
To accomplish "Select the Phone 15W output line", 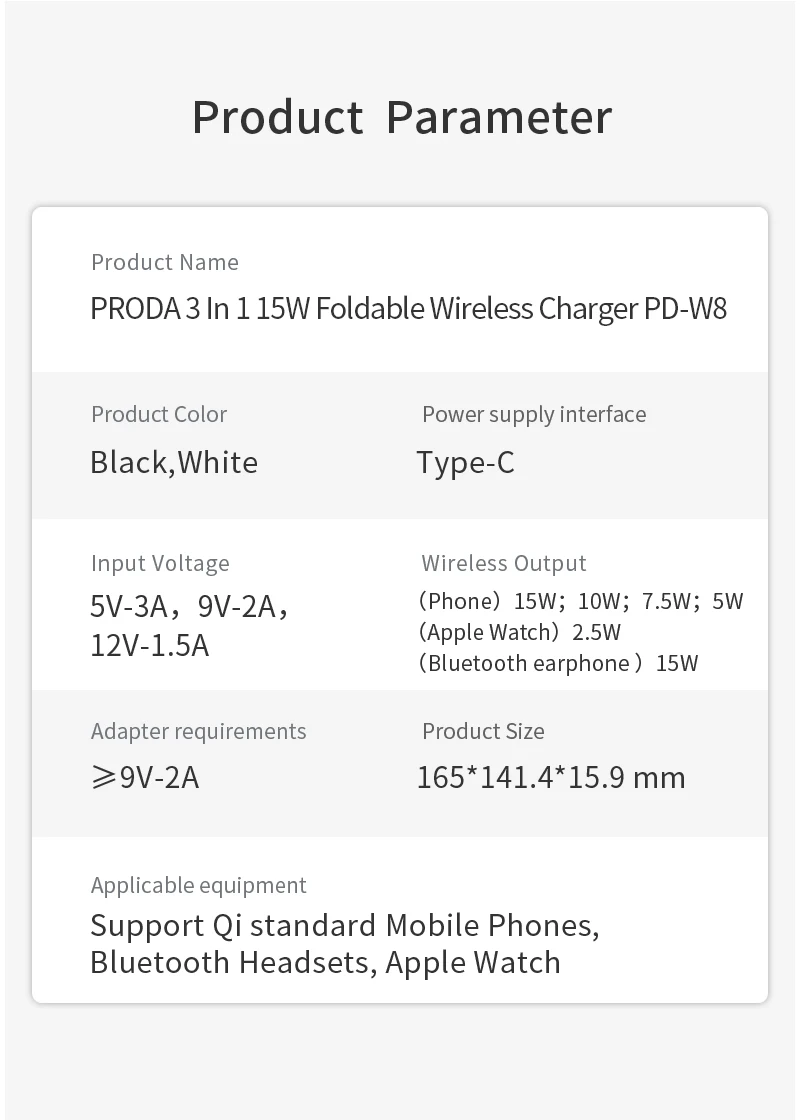I will (581, 601).
